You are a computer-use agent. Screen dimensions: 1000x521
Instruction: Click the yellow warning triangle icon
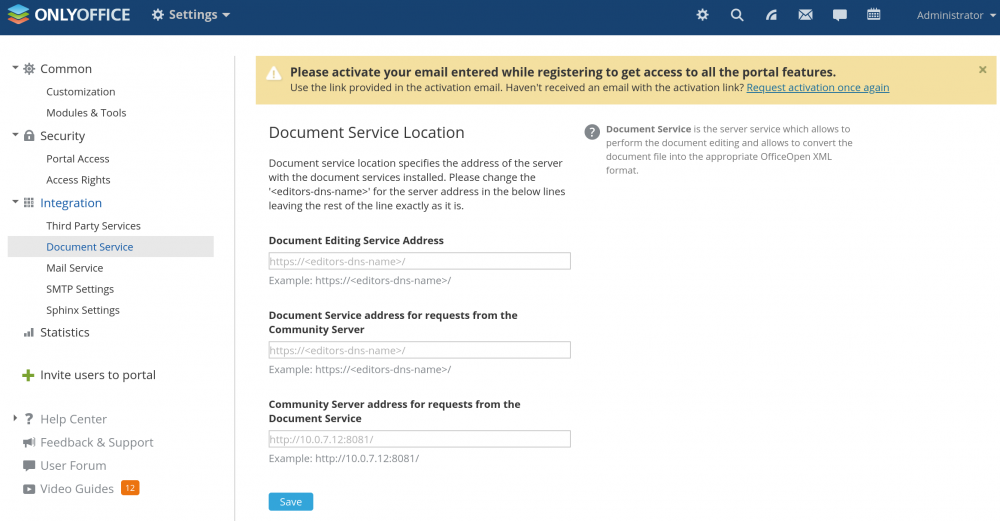coord(274,73)
